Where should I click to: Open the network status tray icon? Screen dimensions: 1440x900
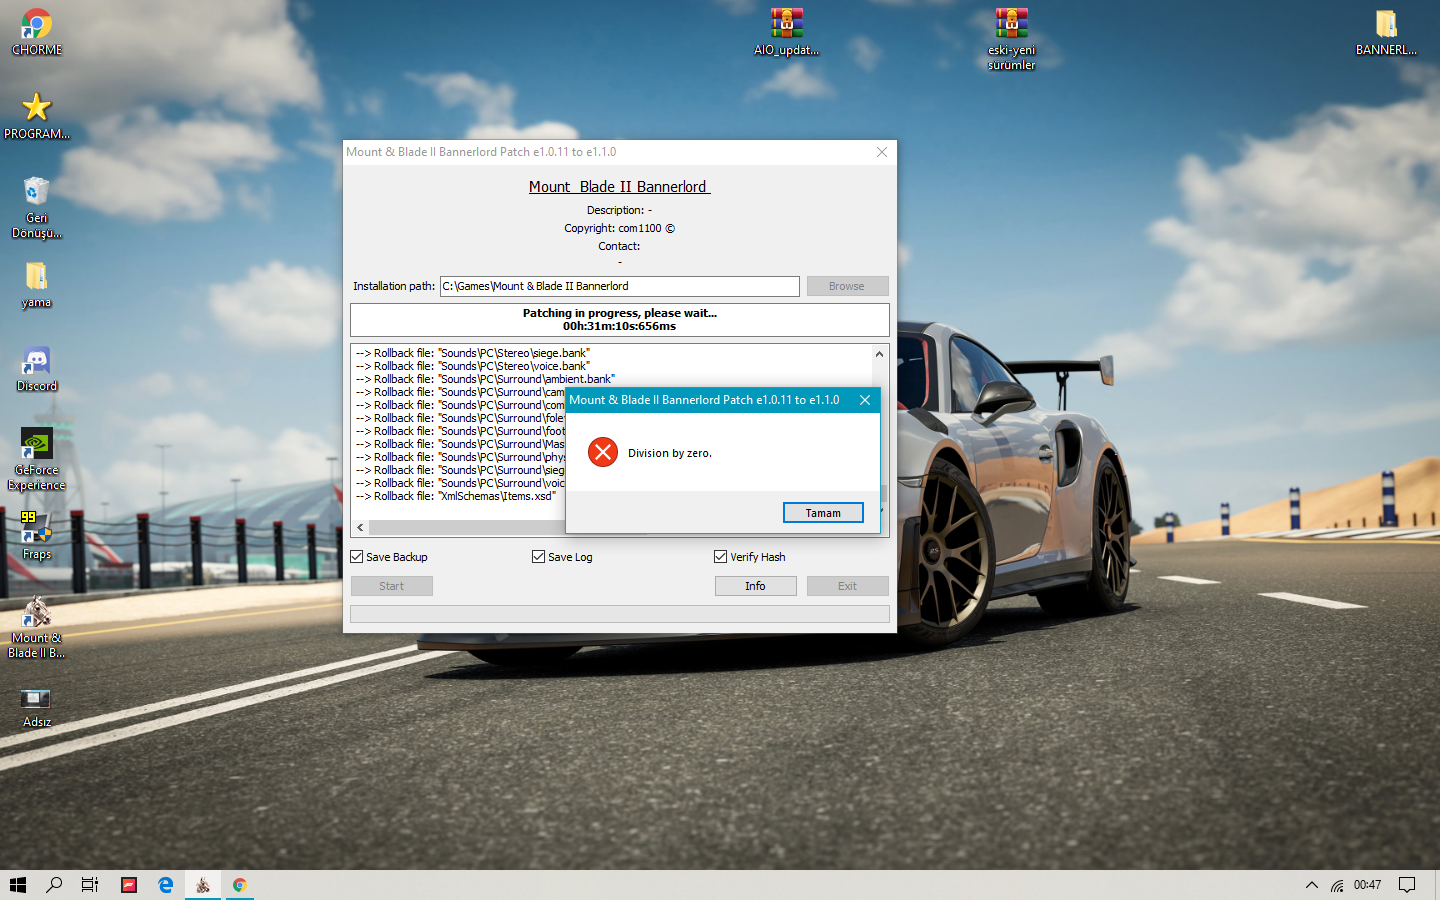(x=1337, y=885)
